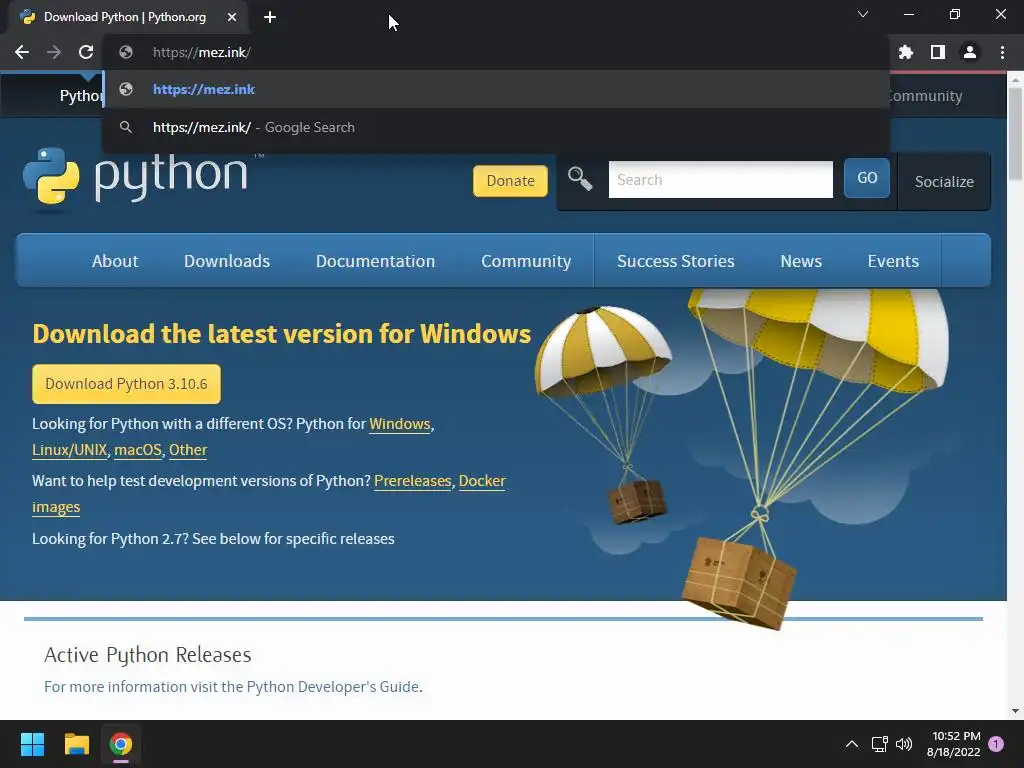
Task: Click the GO search button
Action: pyautogui.click(x=867, y=178)
